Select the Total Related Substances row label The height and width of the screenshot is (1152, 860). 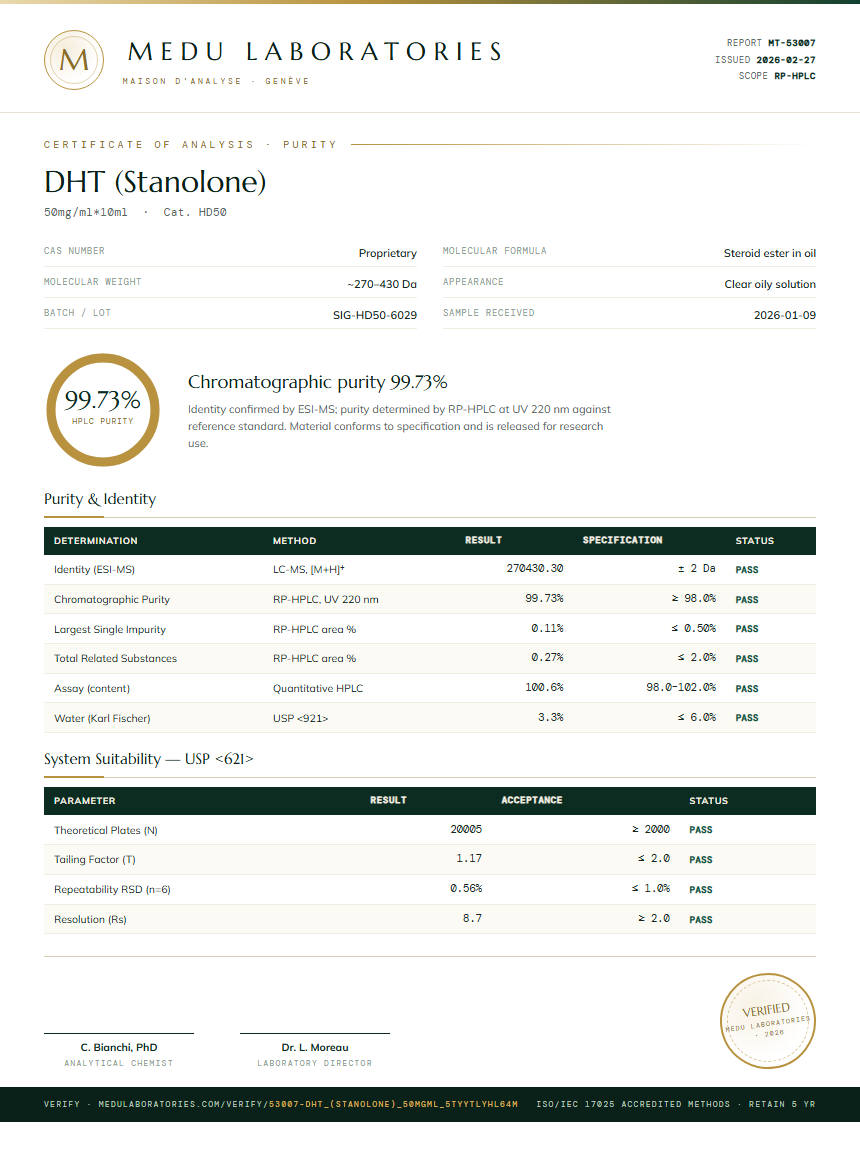(115, 658)
